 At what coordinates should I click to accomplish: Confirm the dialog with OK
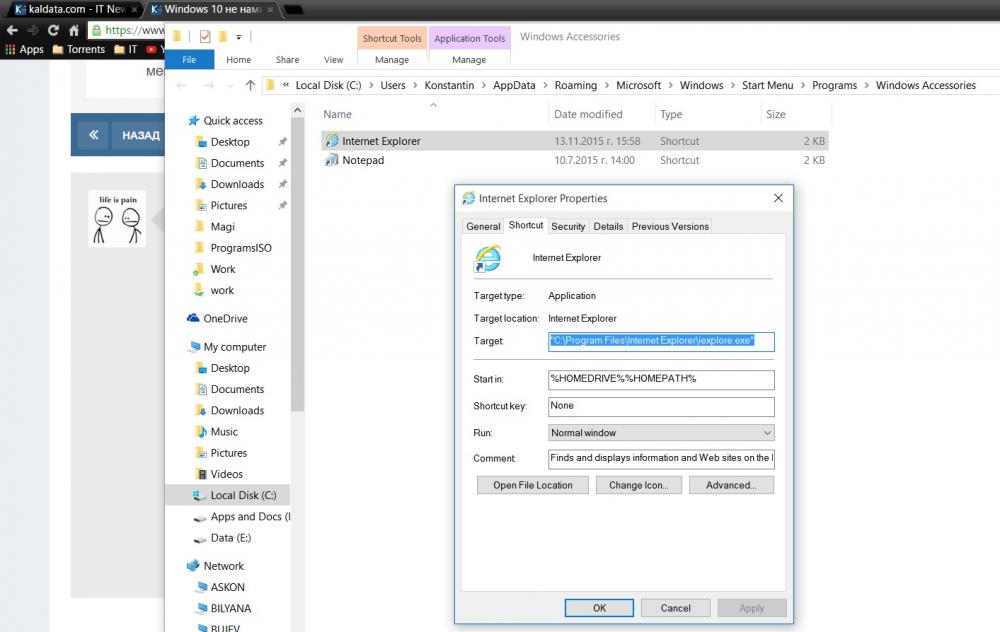click(x=599, y=608)
